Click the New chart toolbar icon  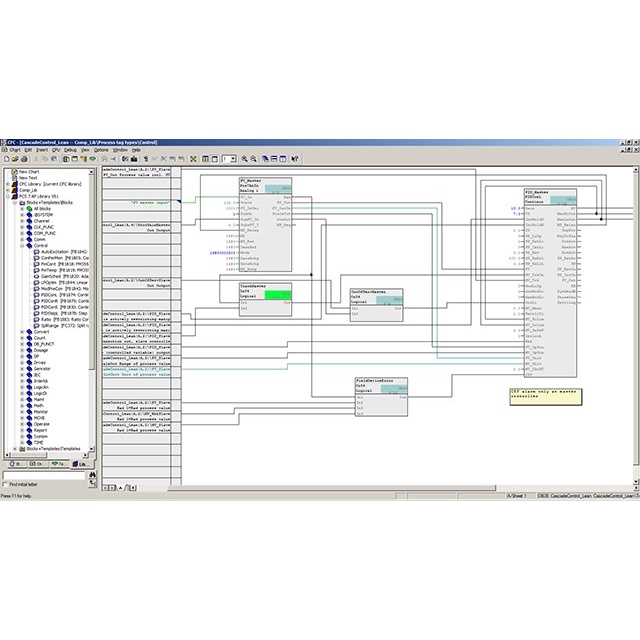pos(5,159)
